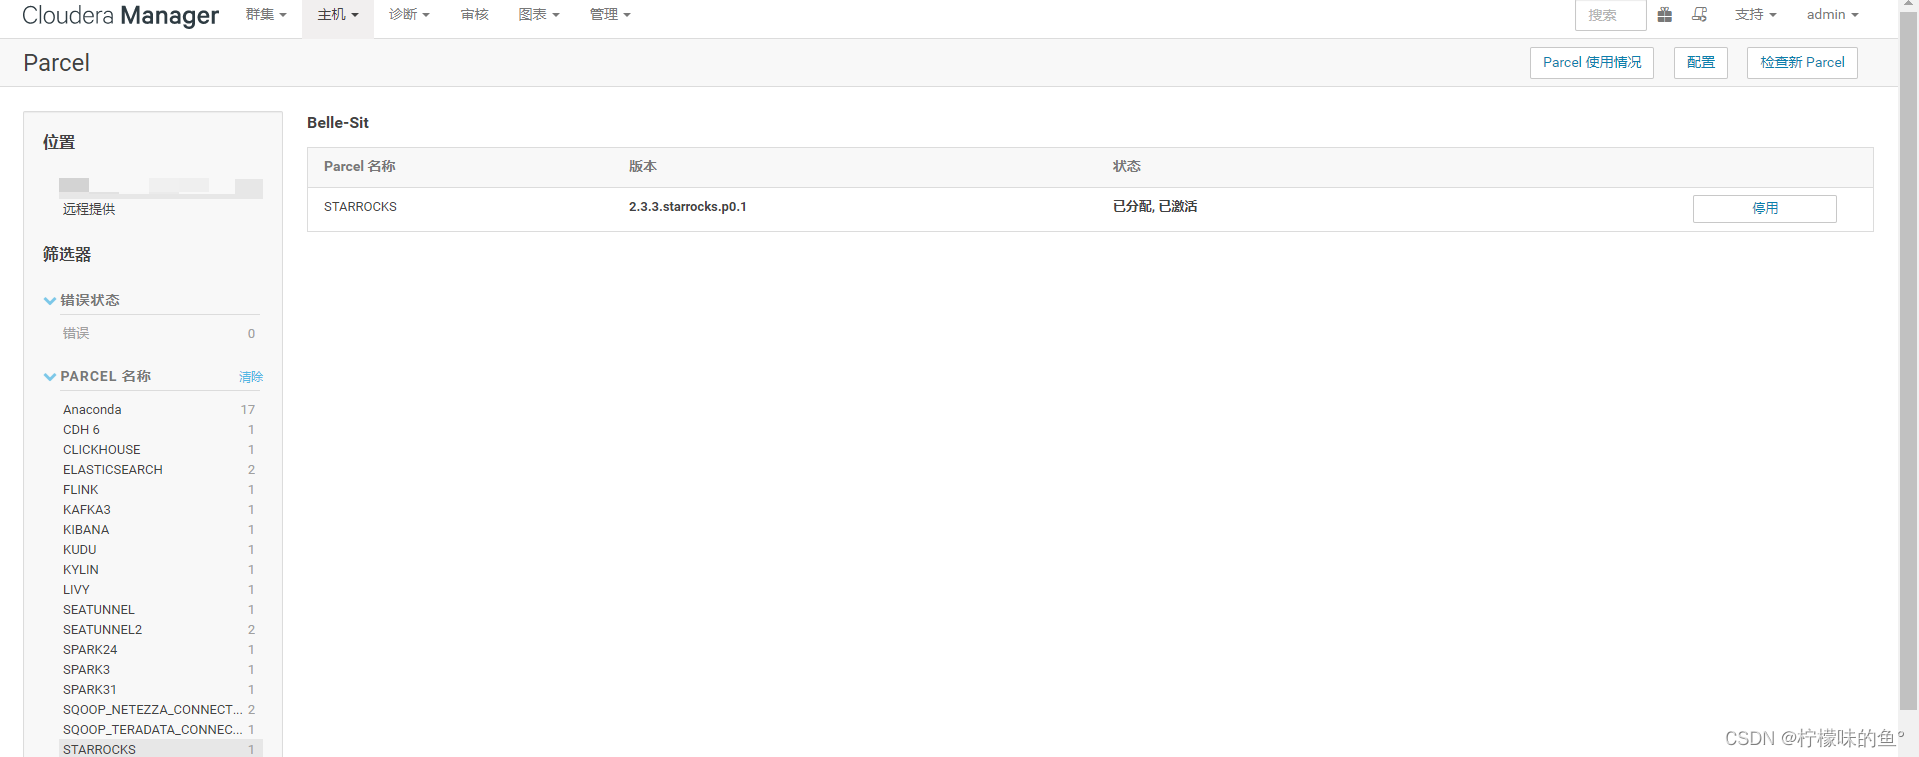Click the 检查新 Parcel button
Viewport: 1919px width, 757px height.
[x=1802, y=62]
